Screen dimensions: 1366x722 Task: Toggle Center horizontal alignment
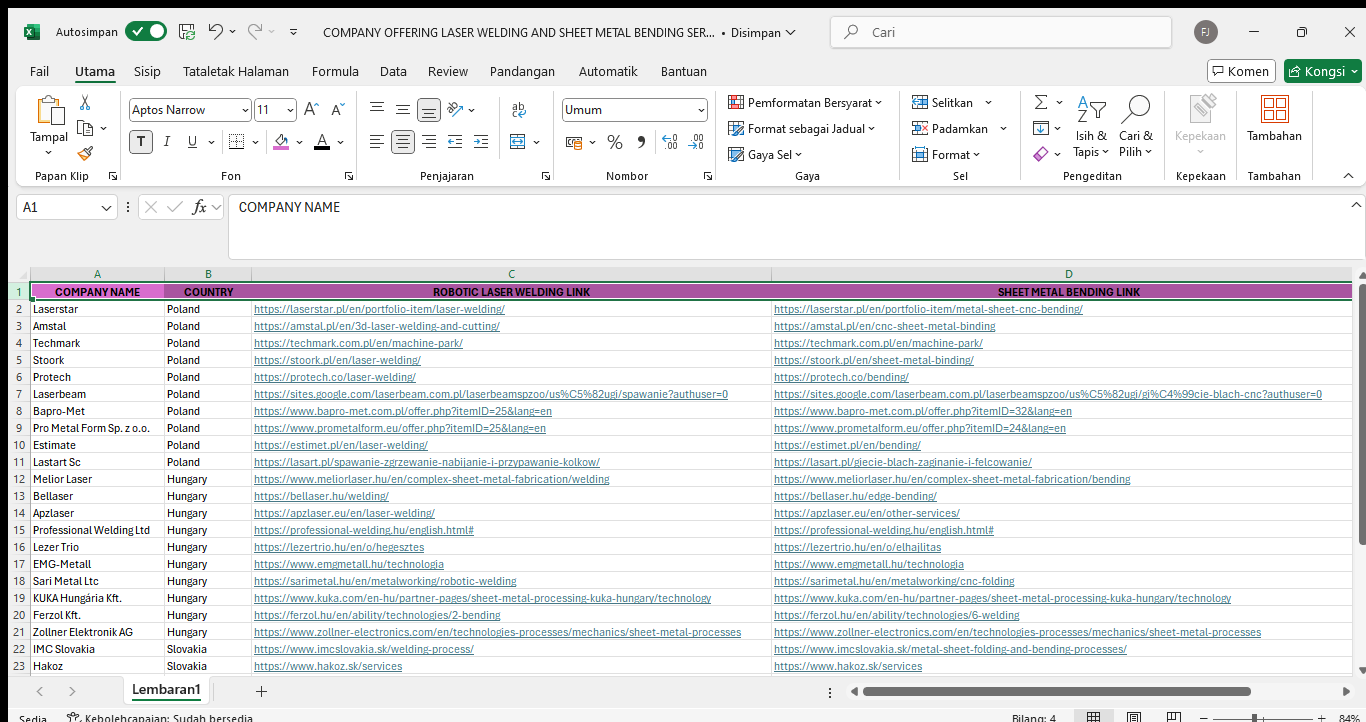tap(403, 142)
